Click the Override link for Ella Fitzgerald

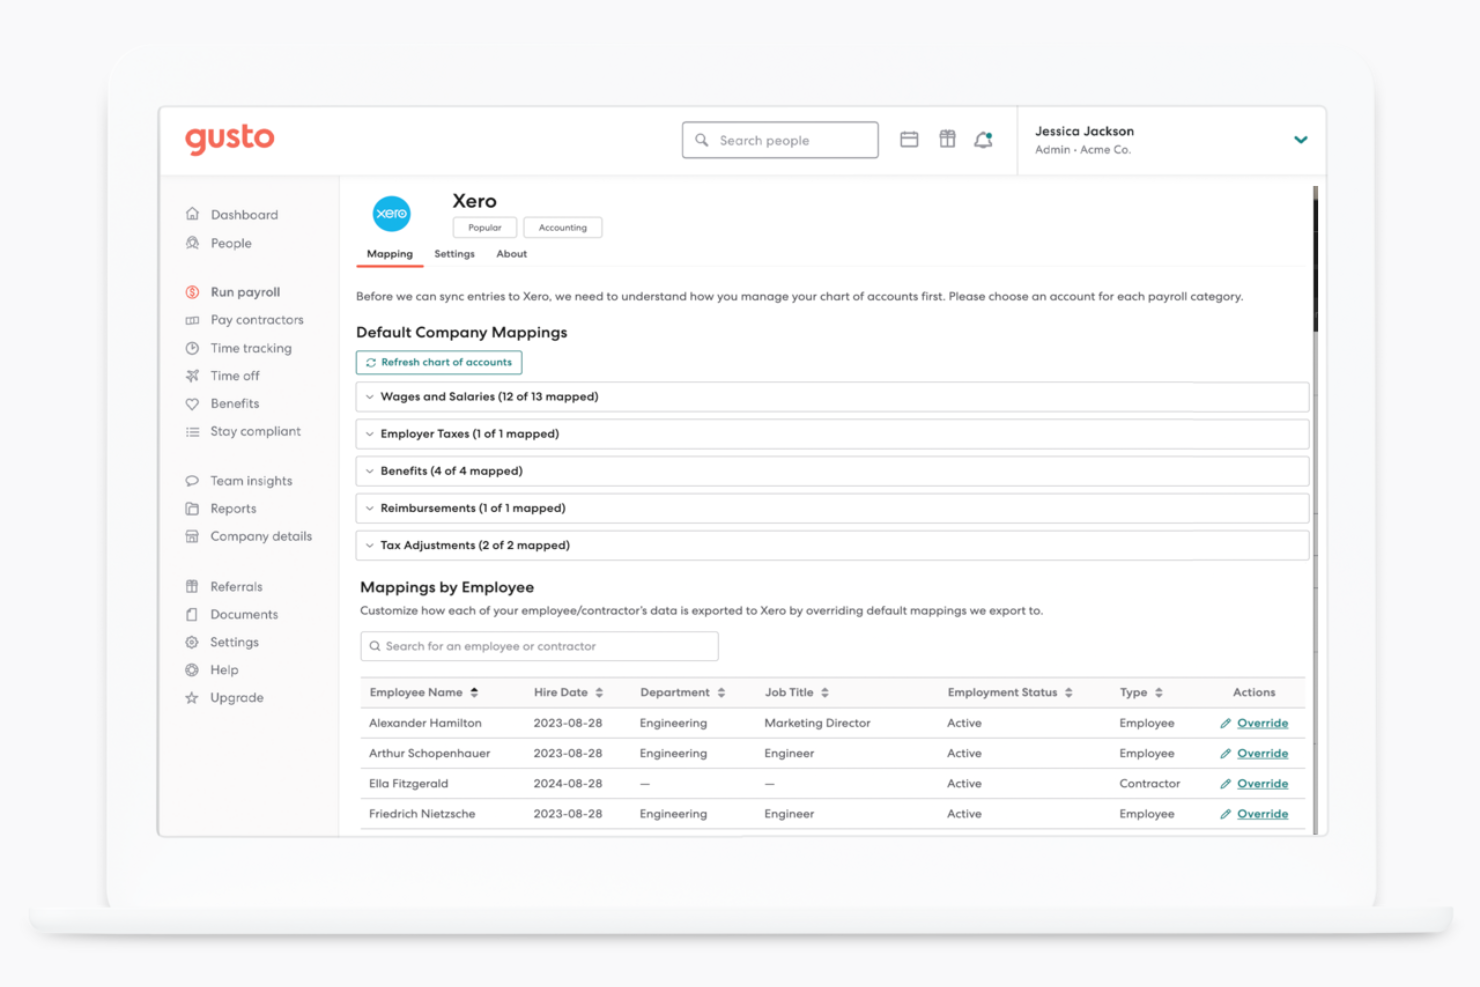coord(1262,783)
